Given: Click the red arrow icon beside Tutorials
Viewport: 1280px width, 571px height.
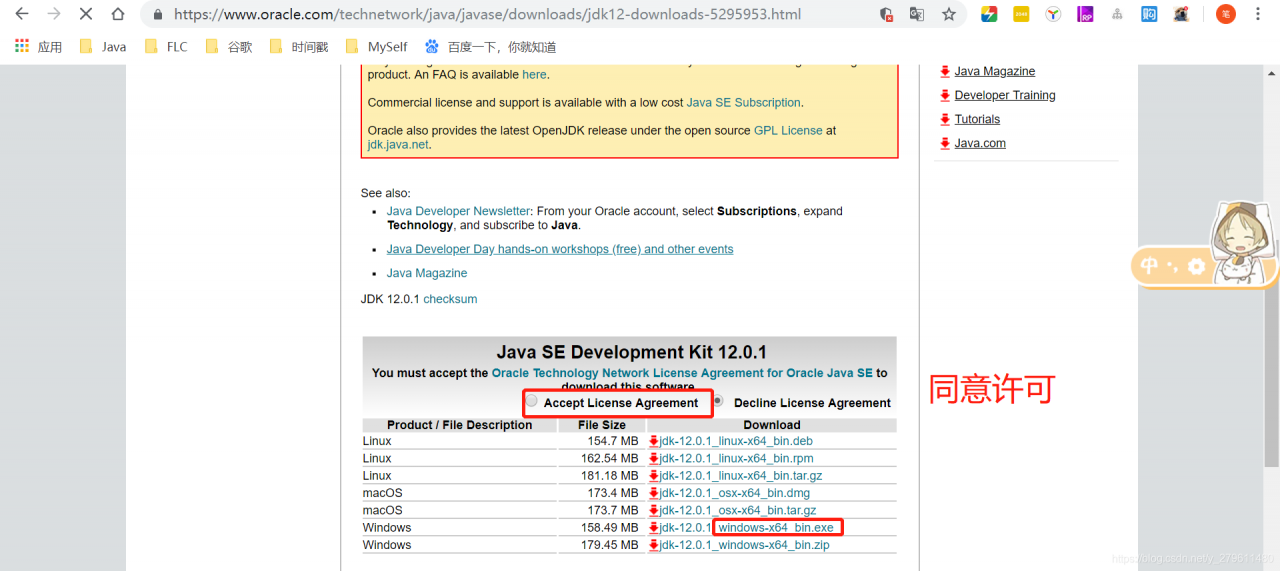Looking at the screenshot, I should (945, 119).
